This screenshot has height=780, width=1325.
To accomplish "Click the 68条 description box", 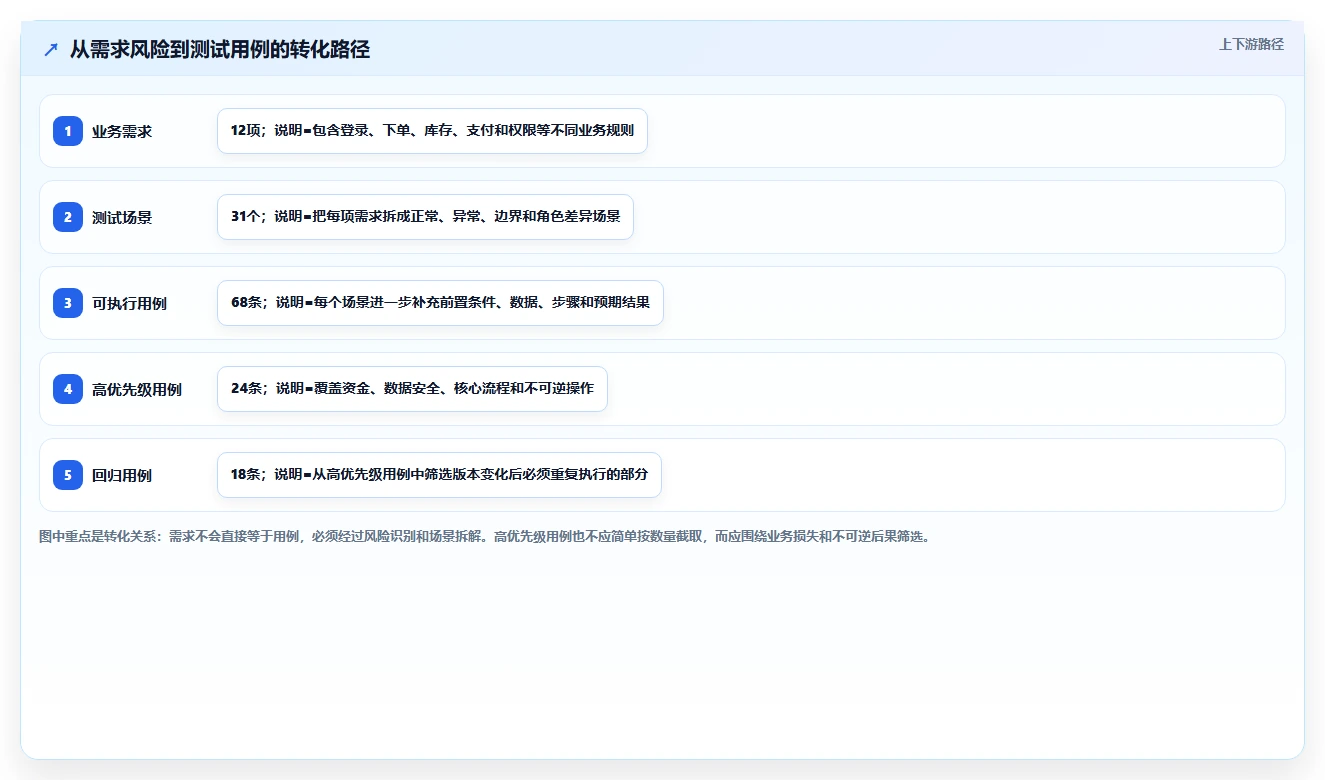I will point(440,303).
